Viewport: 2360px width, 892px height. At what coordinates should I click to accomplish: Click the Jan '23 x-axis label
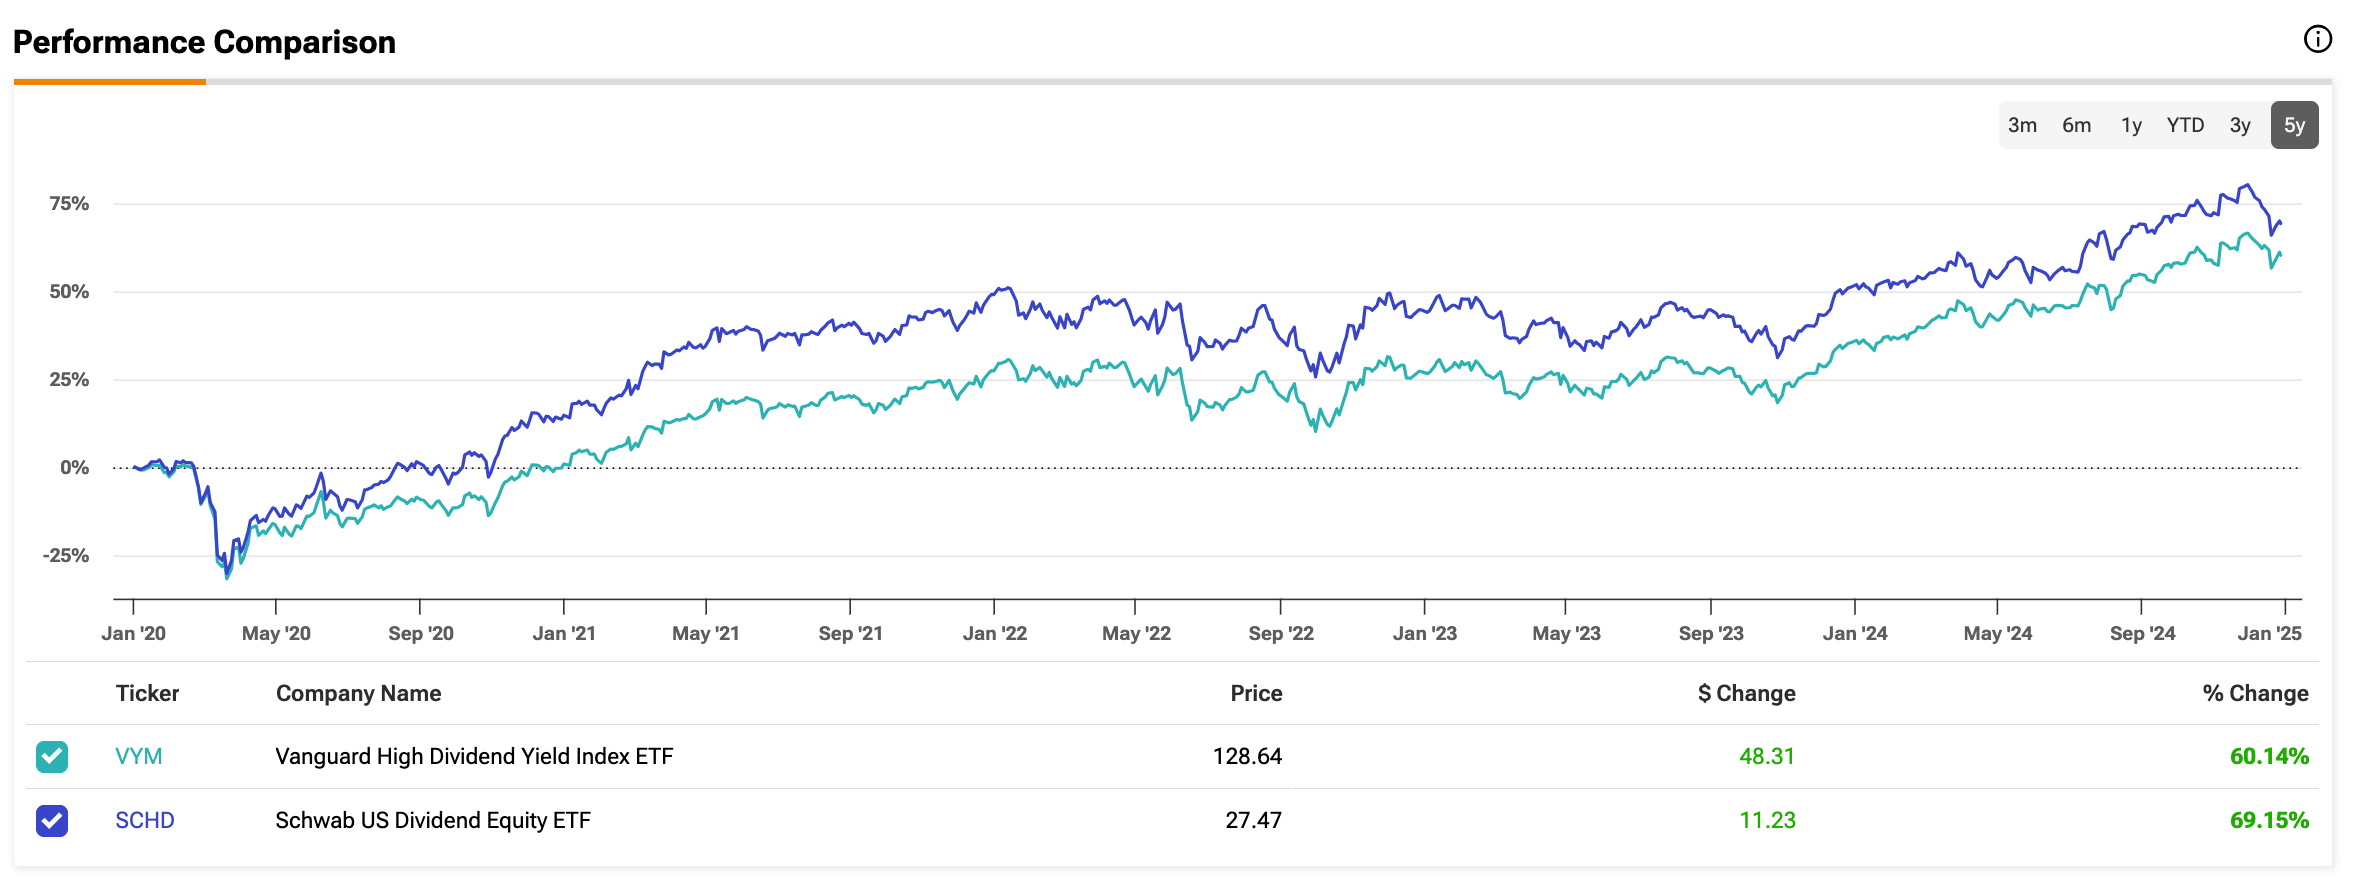click(1425, 634)
